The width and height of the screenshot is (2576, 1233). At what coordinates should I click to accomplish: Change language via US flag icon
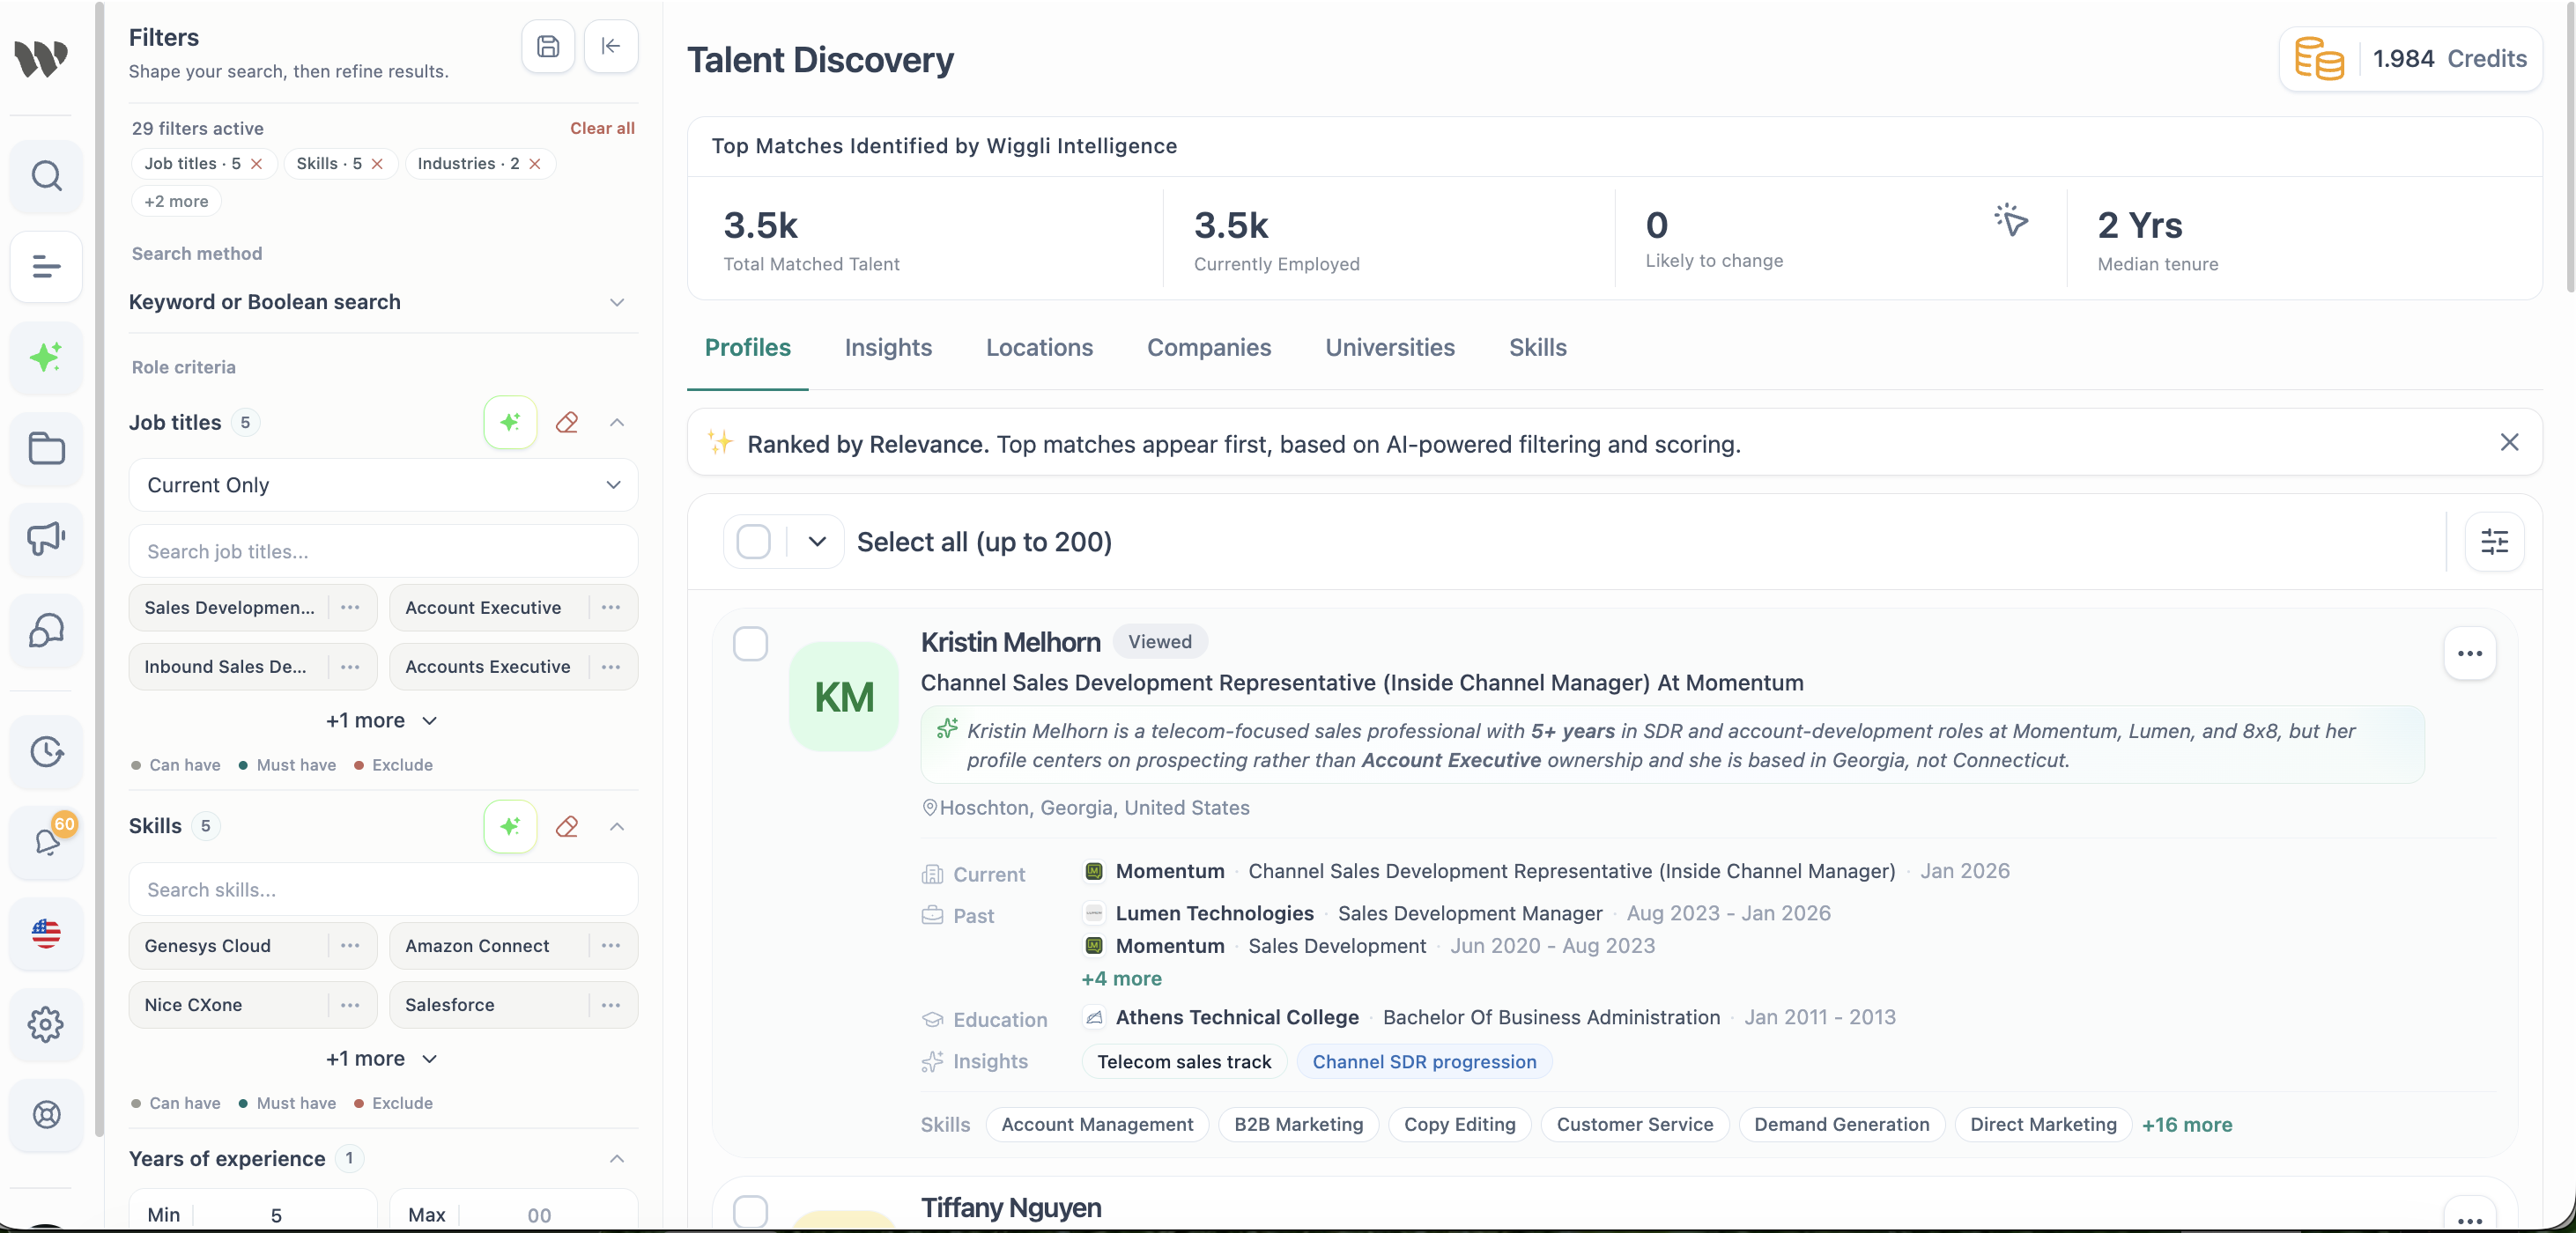point(46,933)
